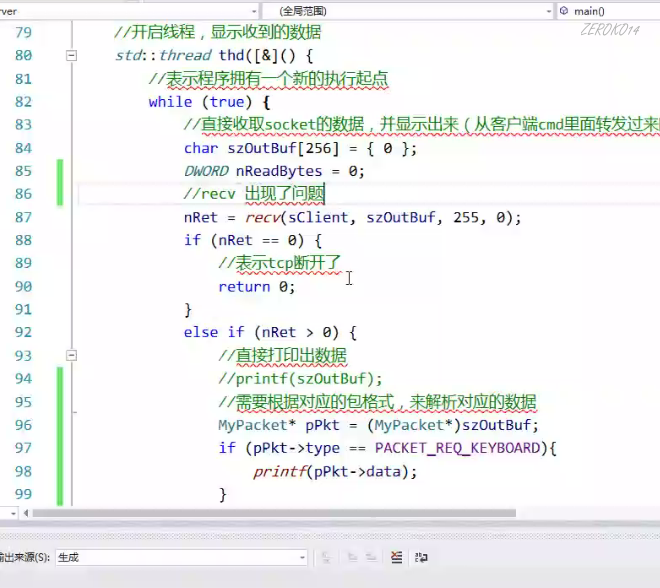This screenshot has height=588, width=660.
Task: Collapse the comment block at line 93
Action: coord(72,356)
